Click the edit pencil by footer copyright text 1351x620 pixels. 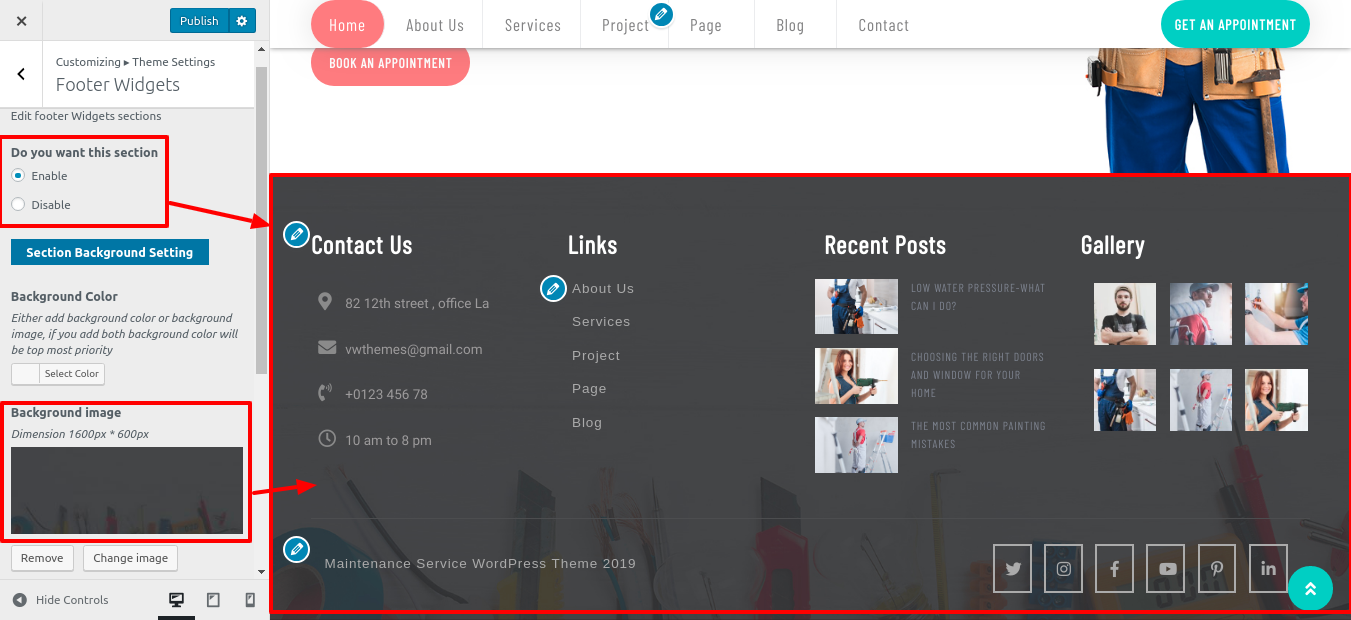tap(296, 549)
